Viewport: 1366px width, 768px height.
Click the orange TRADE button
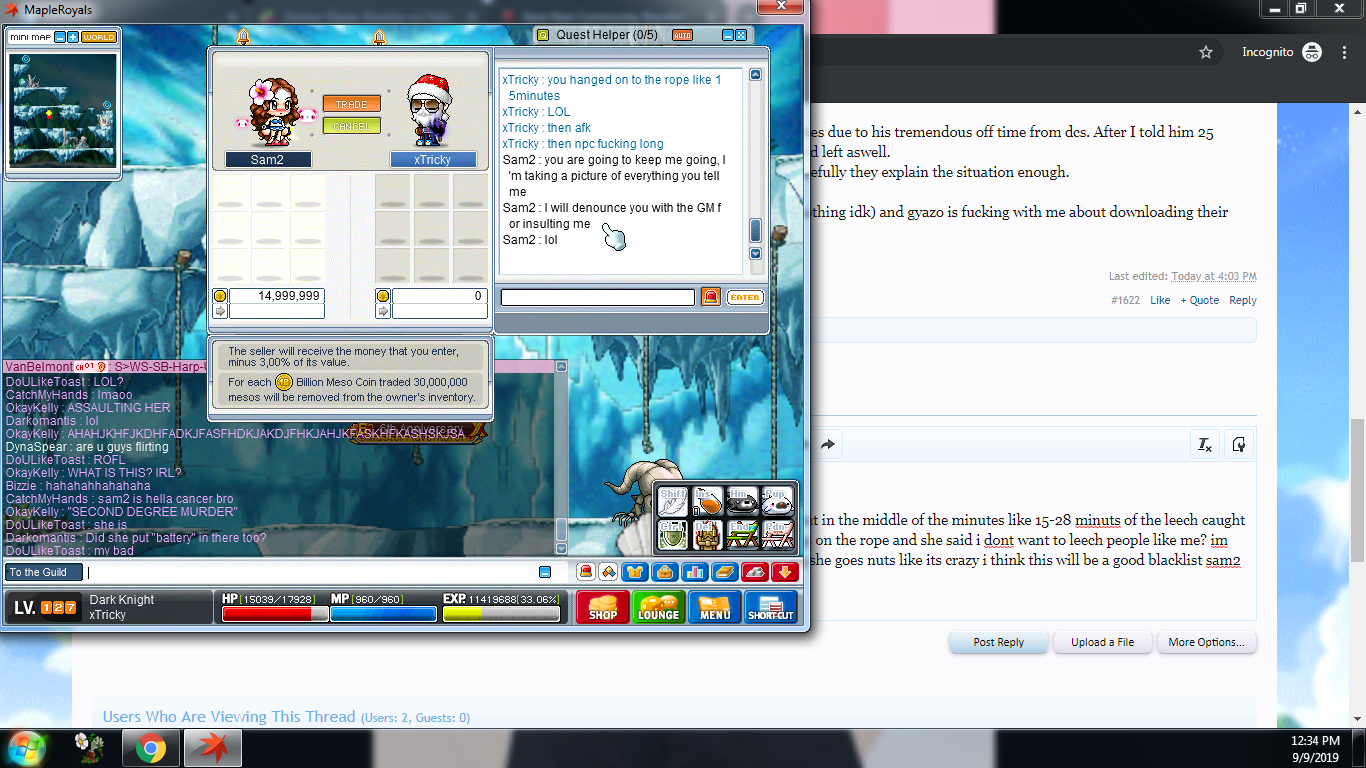[351, 104]
